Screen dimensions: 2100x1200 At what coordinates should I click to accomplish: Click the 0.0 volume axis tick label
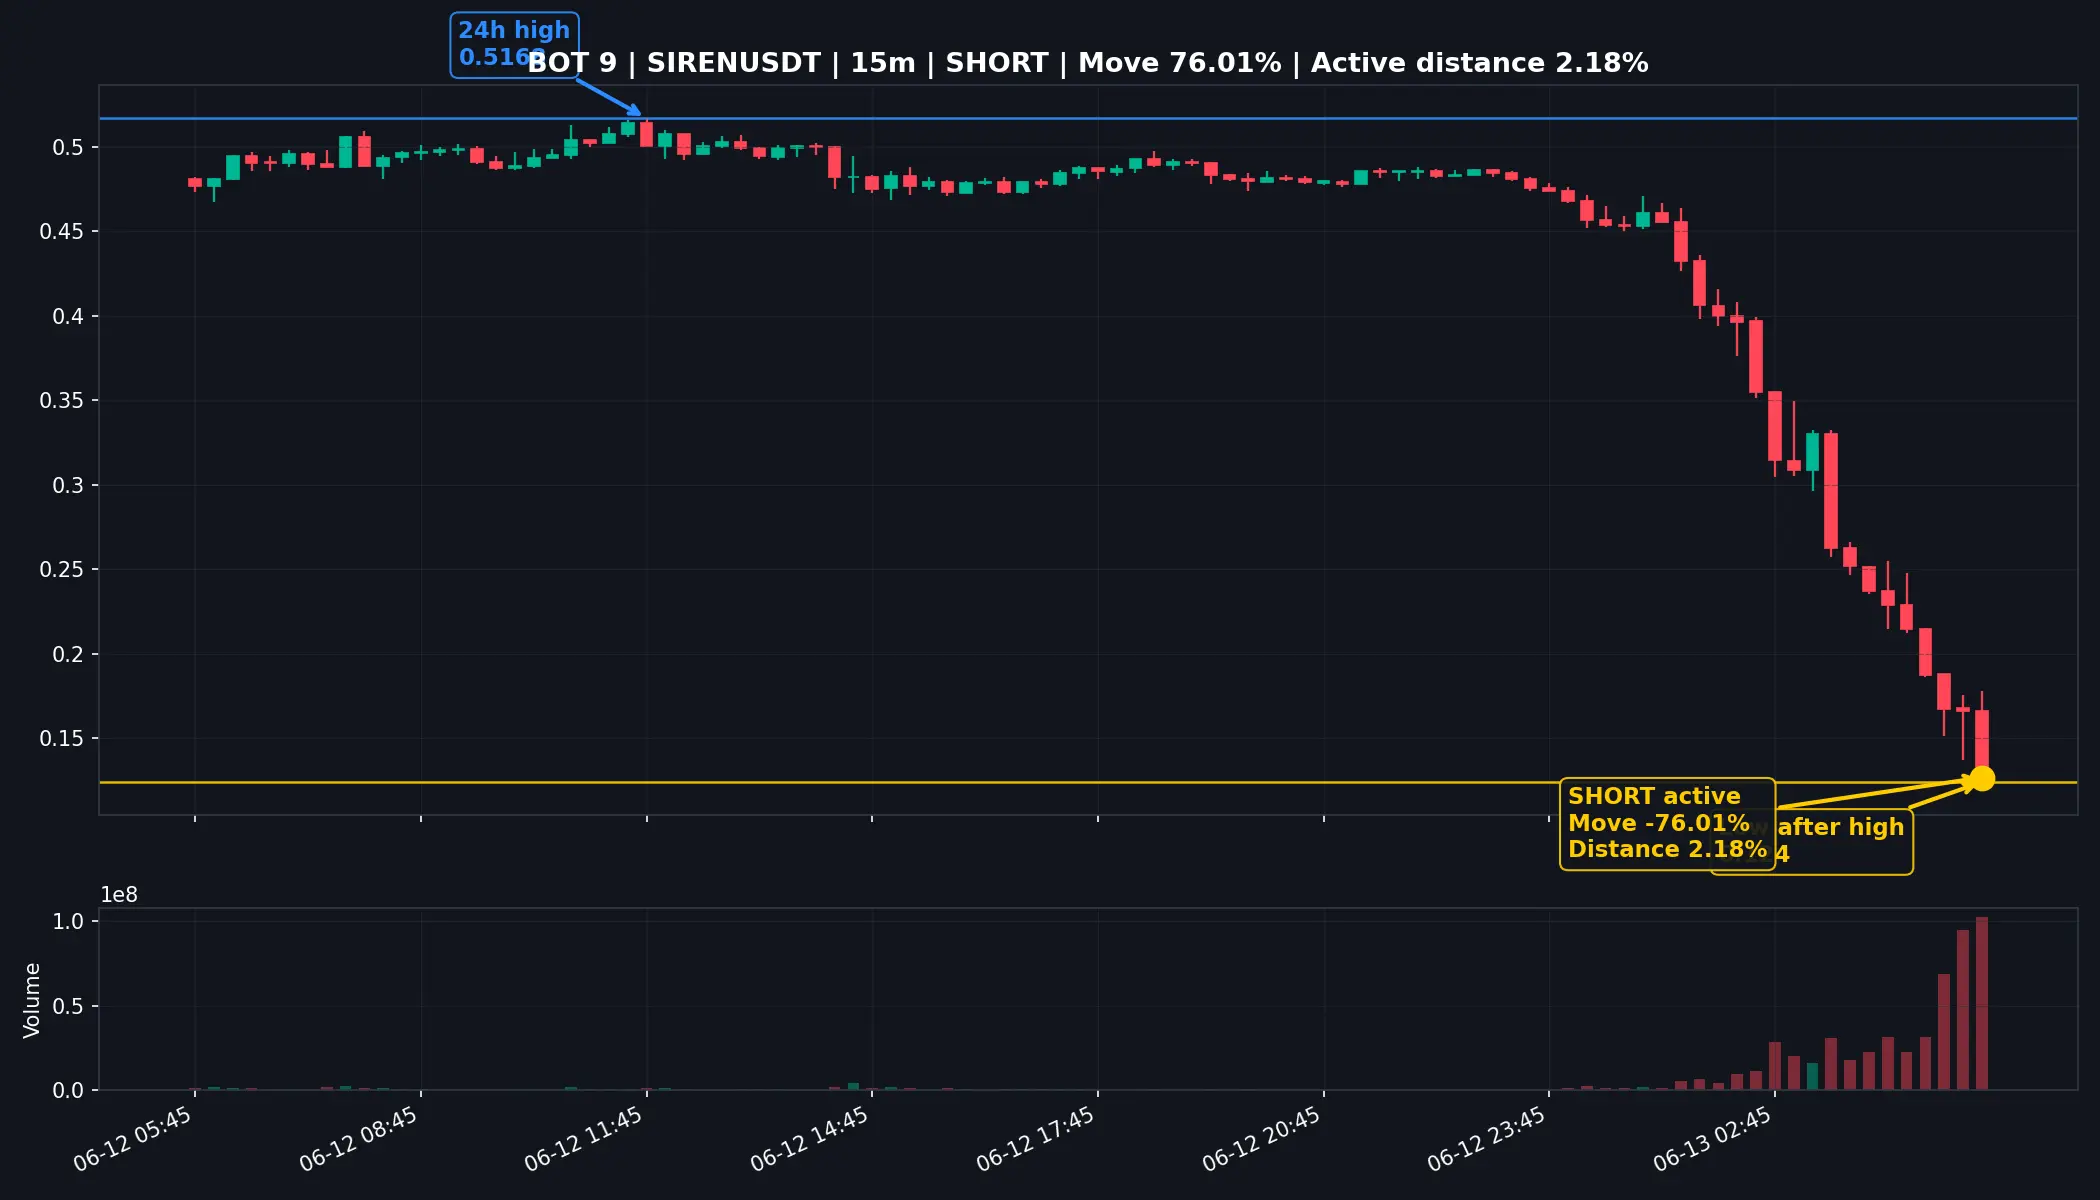point(68,1091)
